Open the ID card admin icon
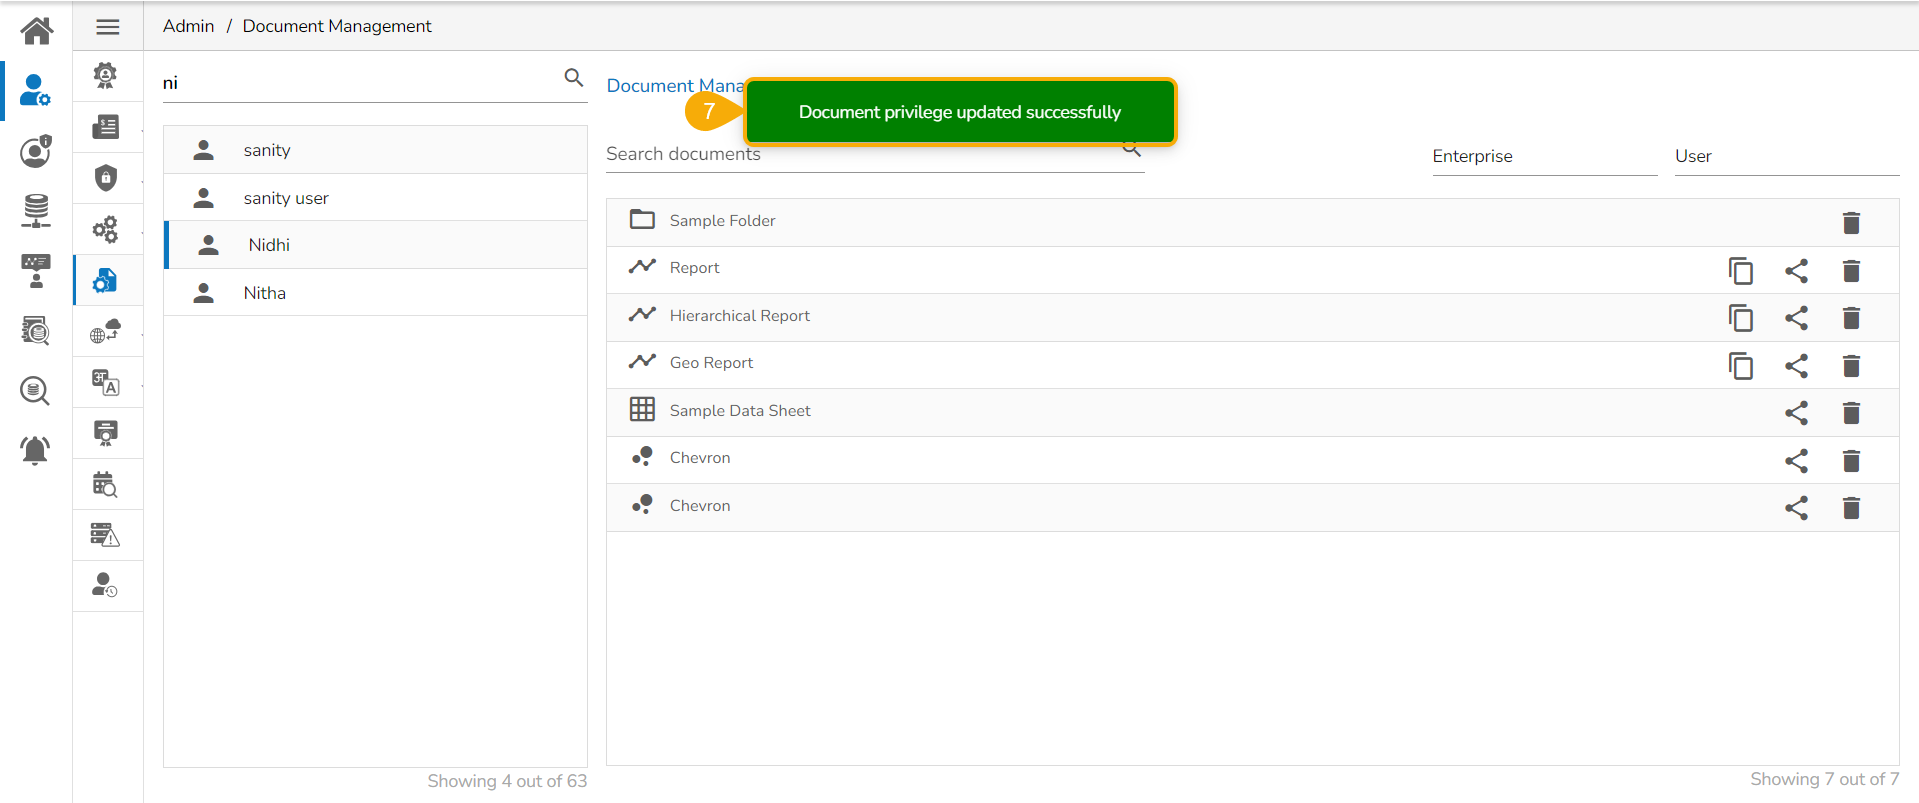The height and width of the screenshot is (803, 1919). point(105,127)
